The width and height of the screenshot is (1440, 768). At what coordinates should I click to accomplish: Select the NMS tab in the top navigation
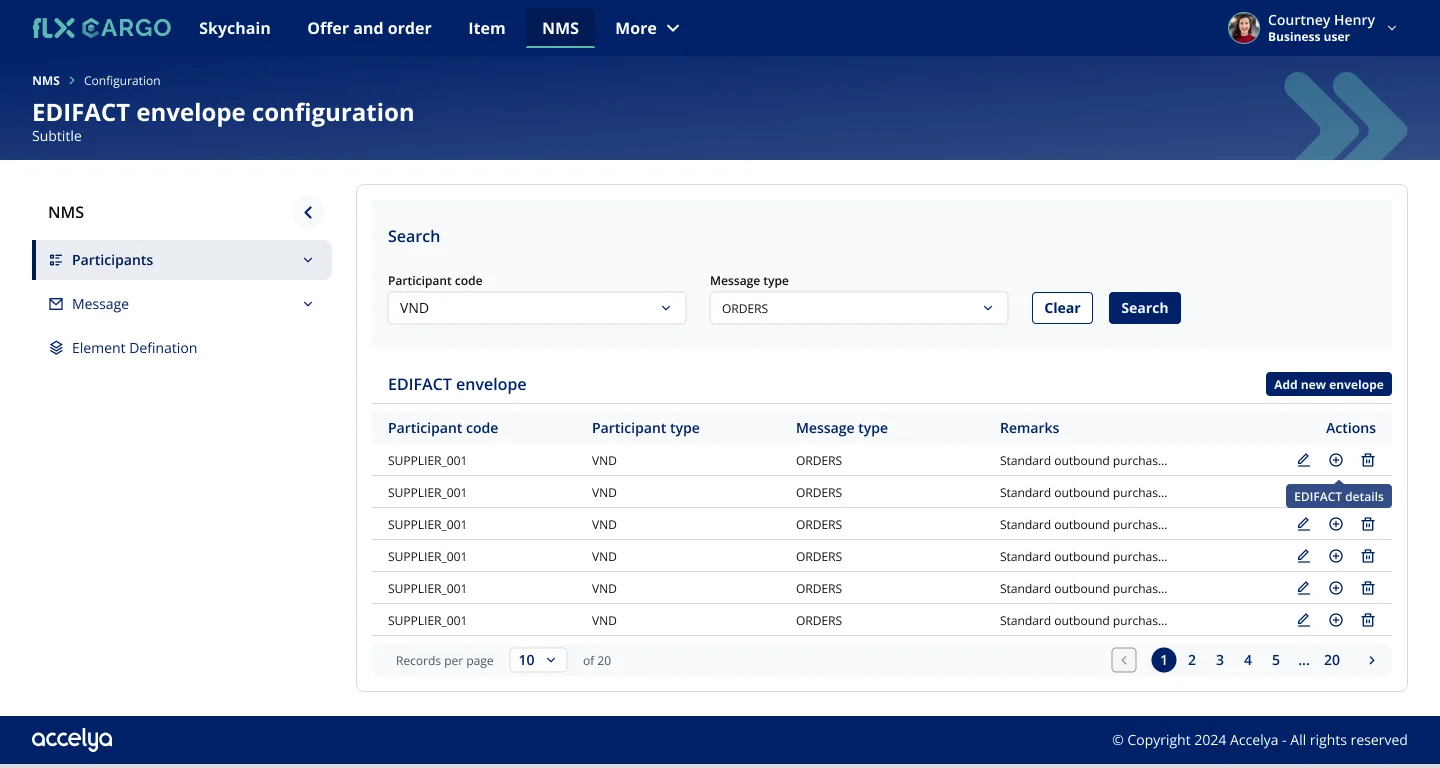pos(560,28)
